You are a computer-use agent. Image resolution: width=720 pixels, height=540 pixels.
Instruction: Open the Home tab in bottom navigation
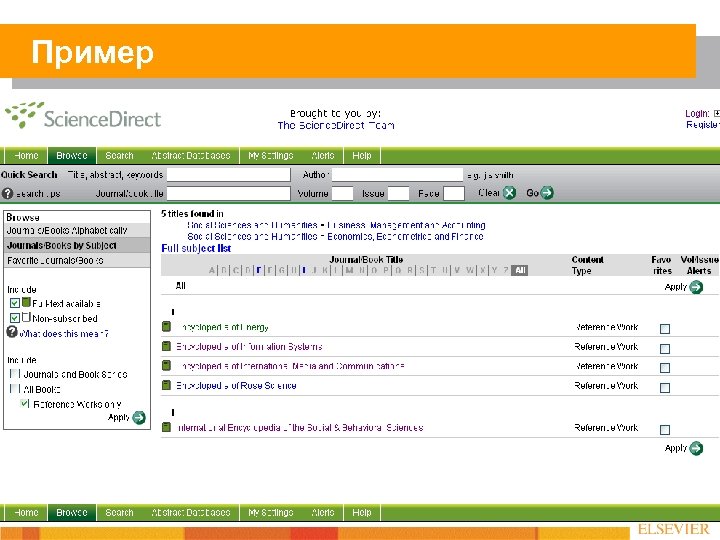tap(26, 512)
